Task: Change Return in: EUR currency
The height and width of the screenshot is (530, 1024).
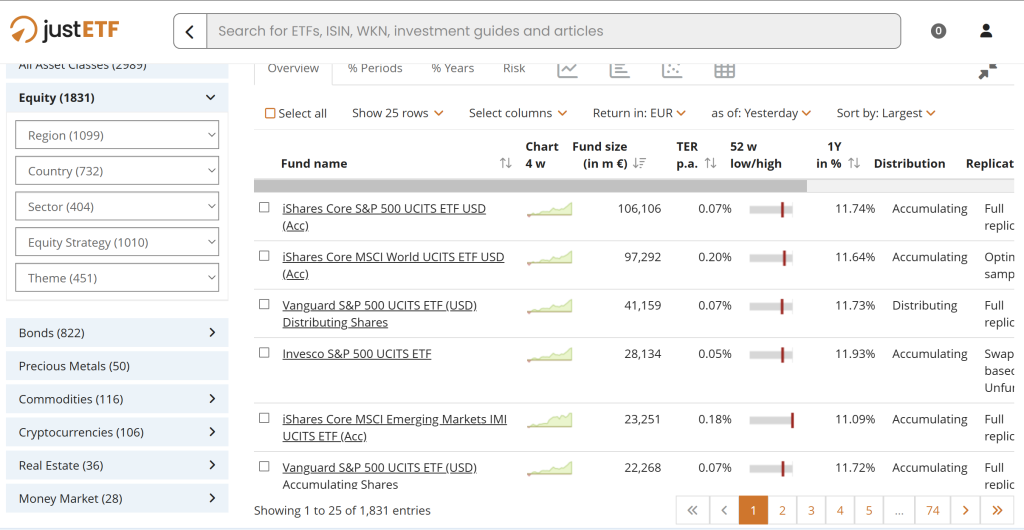Action: coord(639,114)
